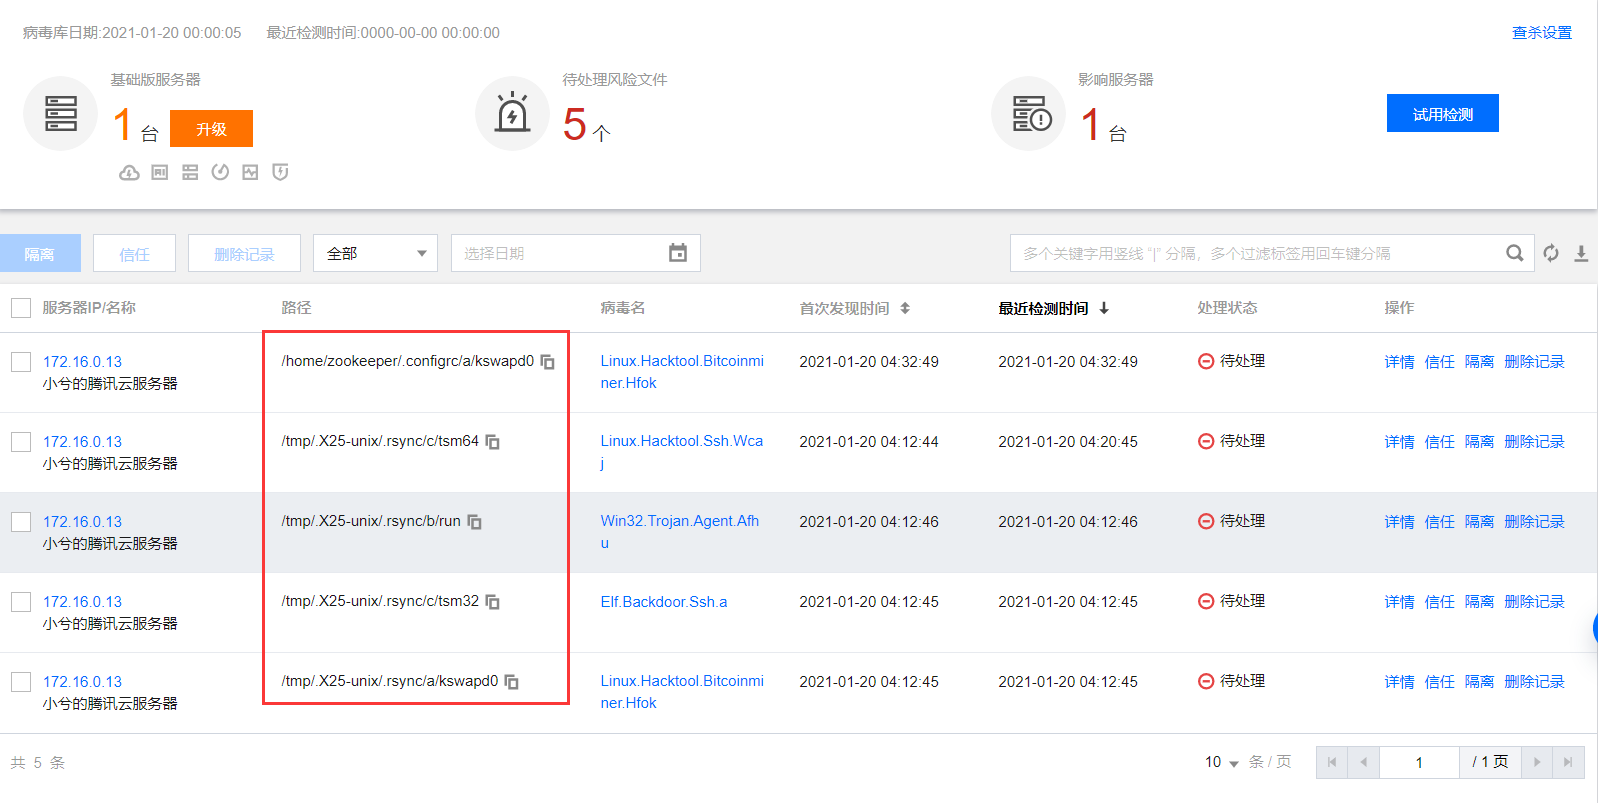Check the row for Elf.Backdoor.Ssh.a
This screenshot has height=803, width=1598.
click(x=21, y=602)
